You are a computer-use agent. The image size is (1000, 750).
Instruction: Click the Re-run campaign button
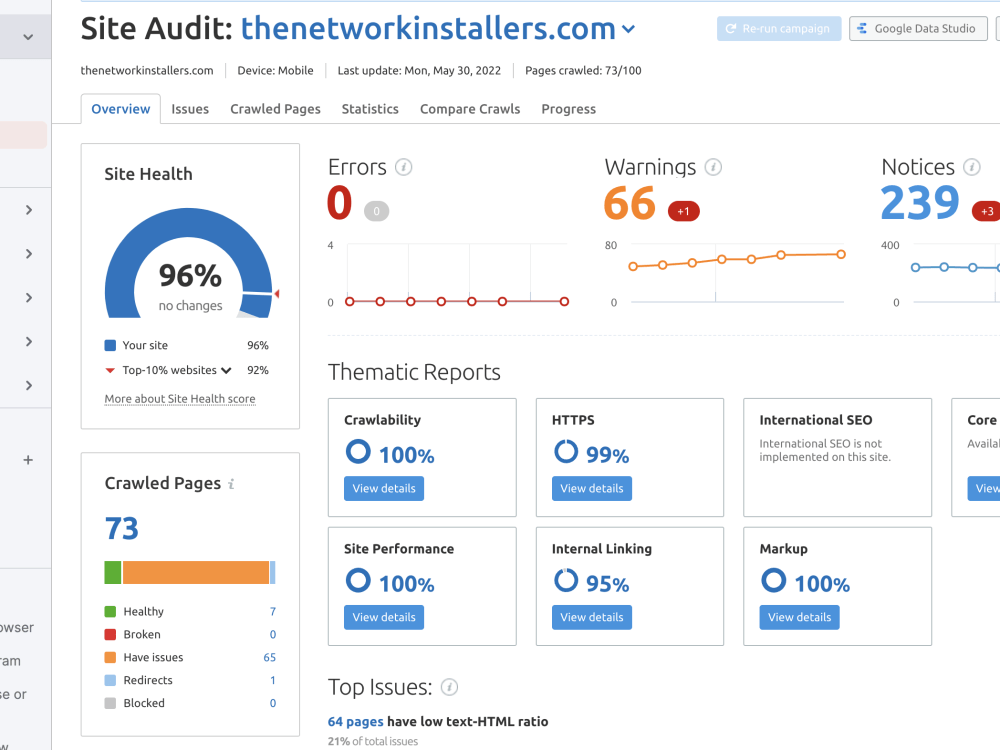coord(779,29)
